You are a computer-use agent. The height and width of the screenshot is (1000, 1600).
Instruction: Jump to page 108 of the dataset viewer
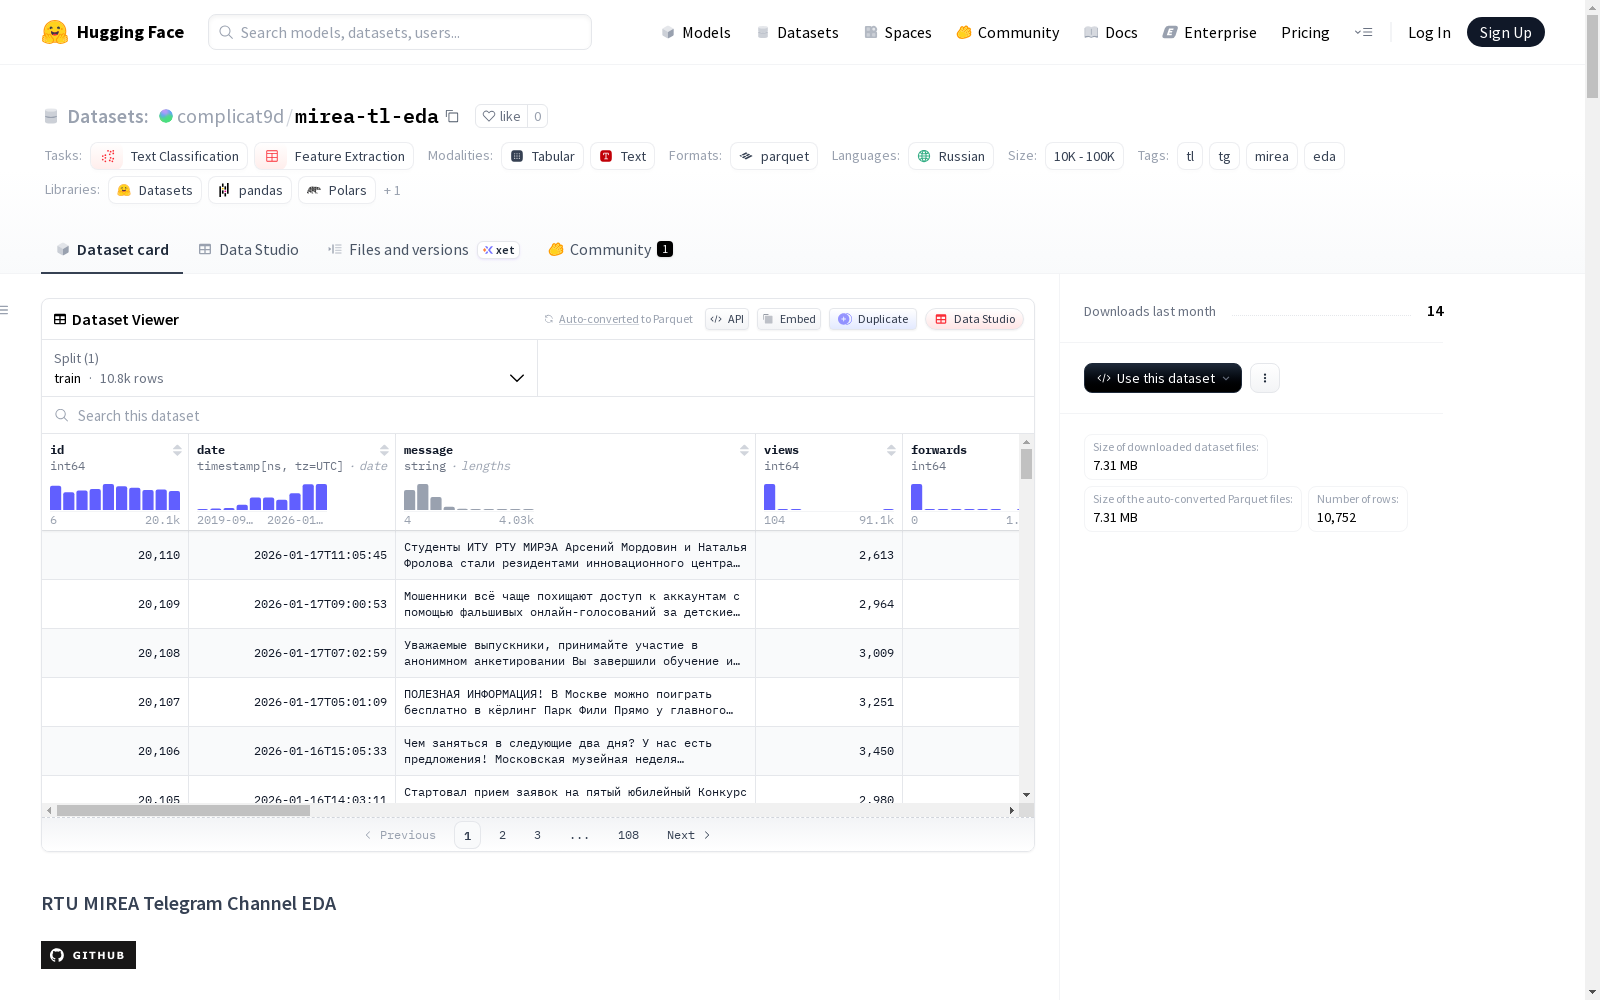pyautogui.click(x=628, y=835)
